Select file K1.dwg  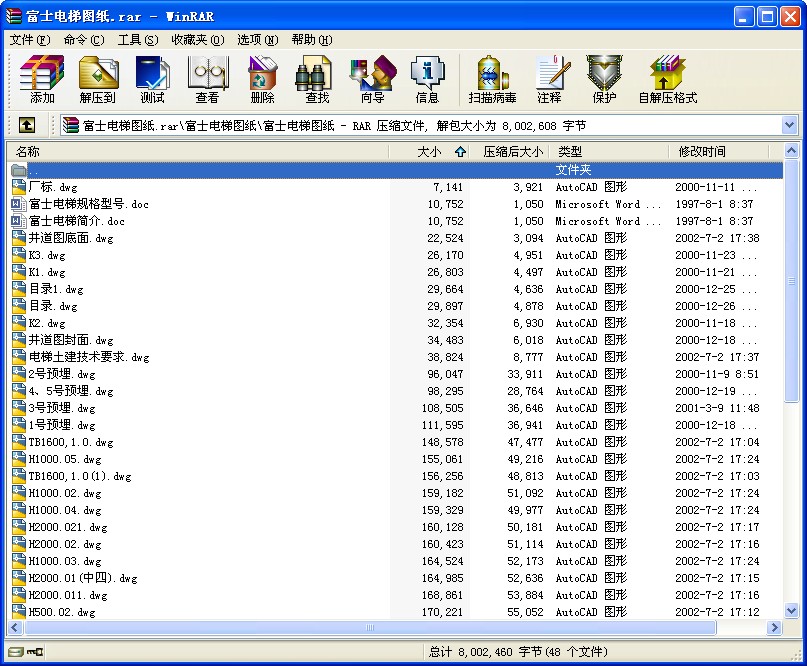click(x=47, y=272)
